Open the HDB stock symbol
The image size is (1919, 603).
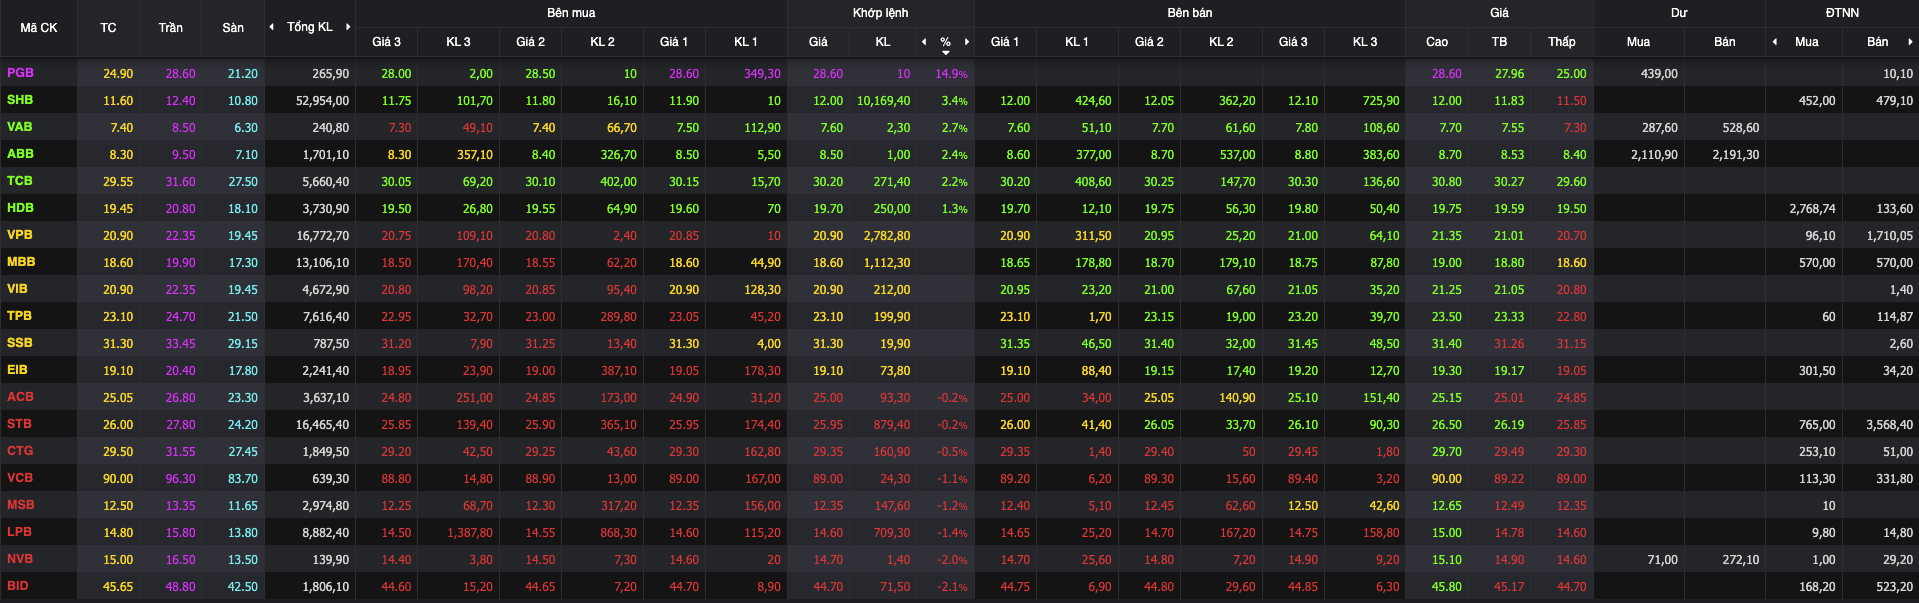pos(20,208)
